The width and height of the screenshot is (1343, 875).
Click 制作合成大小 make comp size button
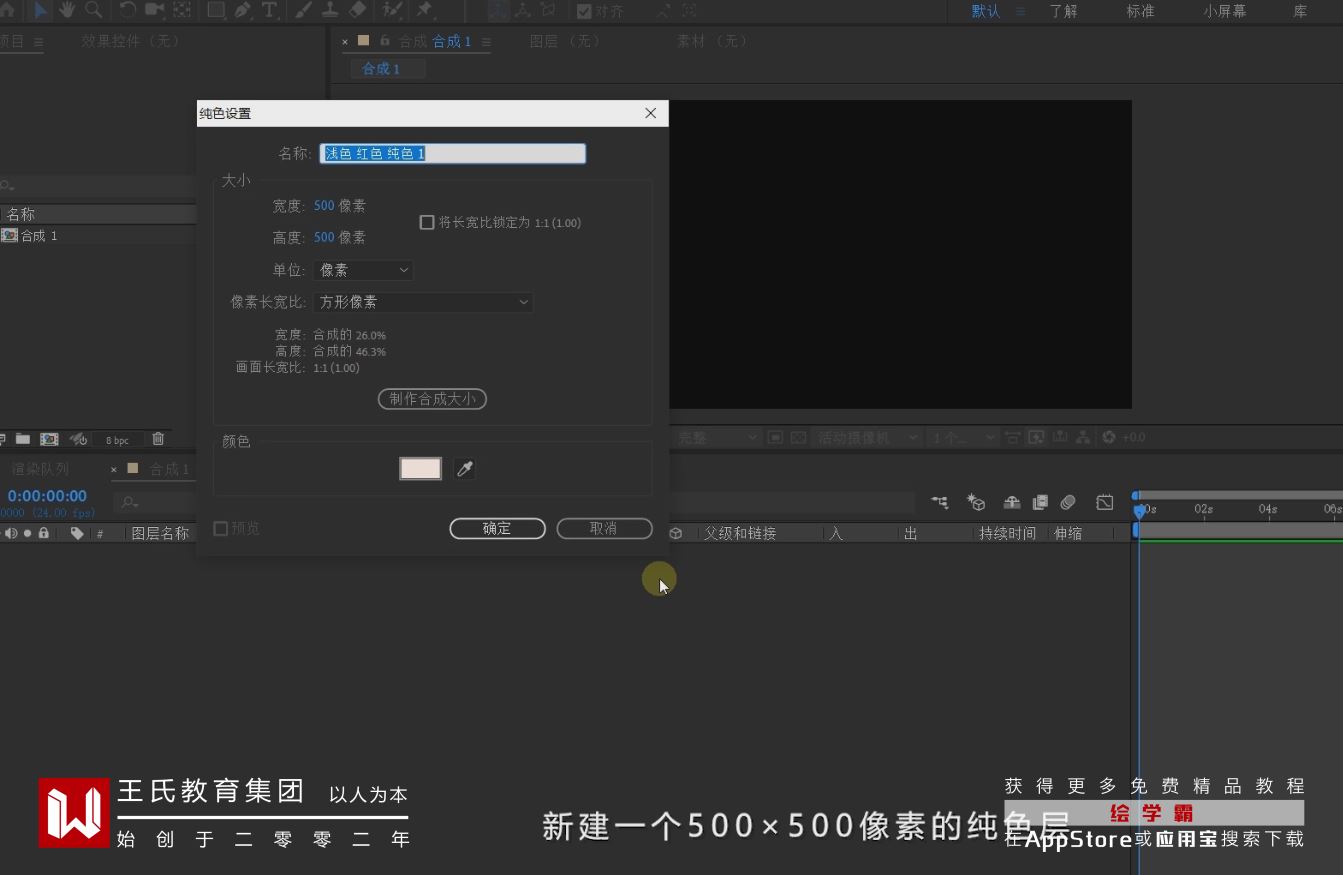[432, 399]
